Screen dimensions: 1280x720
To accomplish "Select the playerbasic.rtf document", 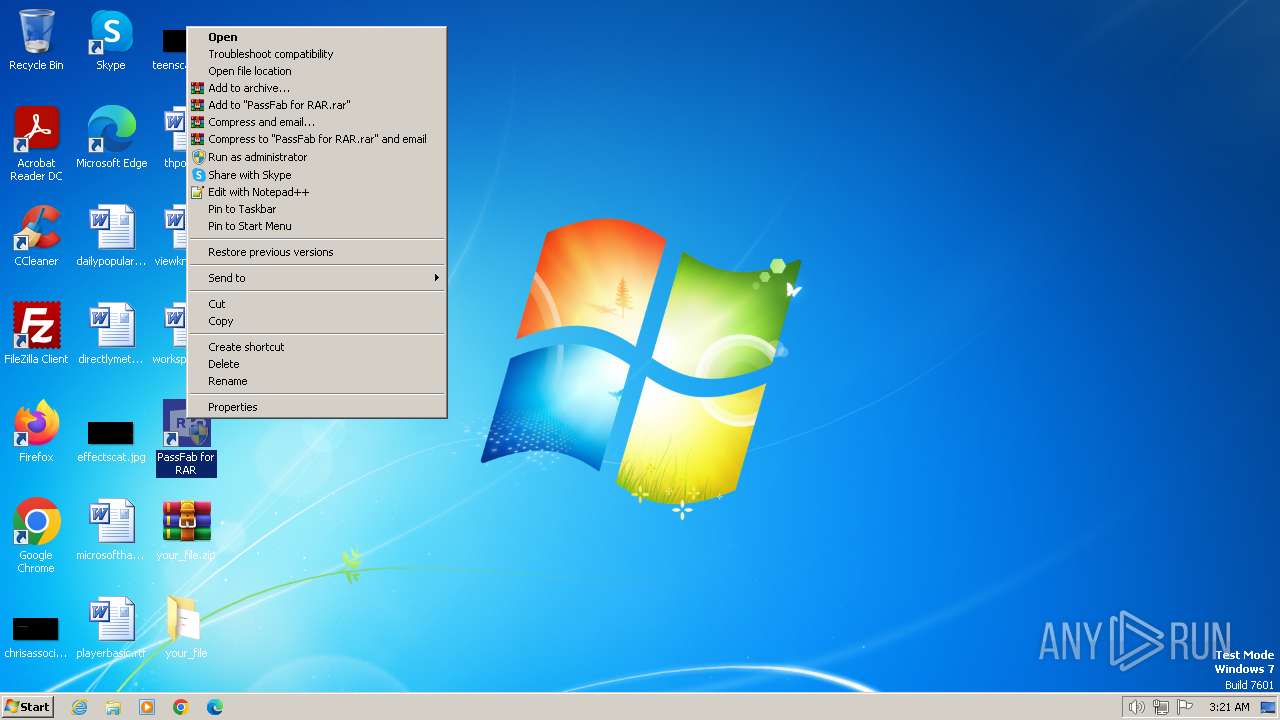I will click(111, 628).
